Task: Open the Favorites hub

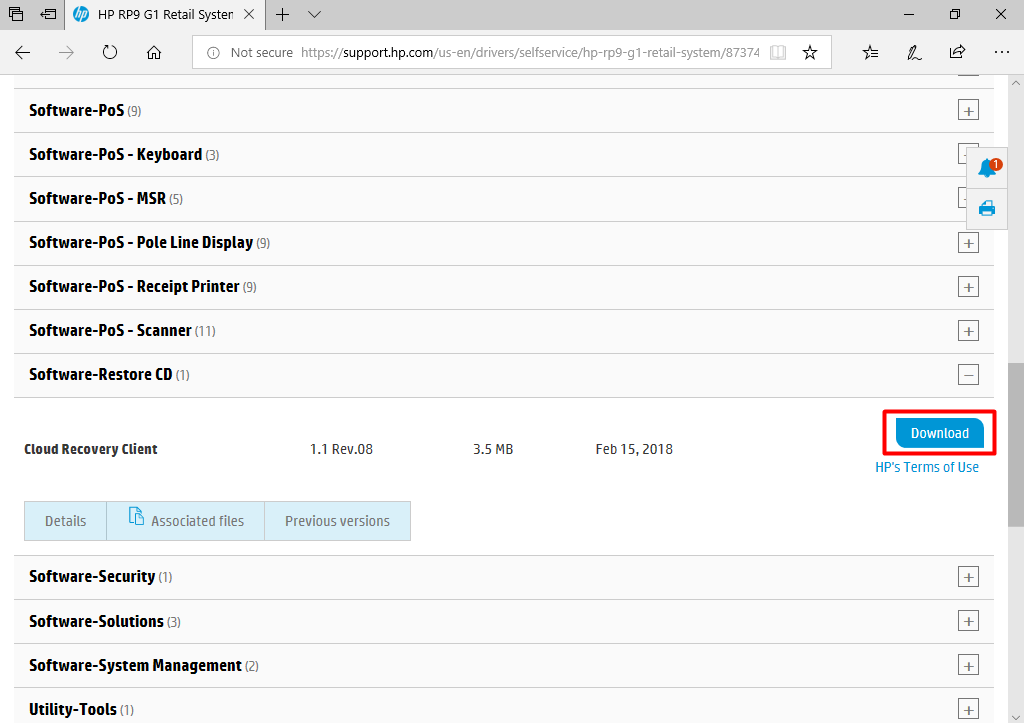Action: [x=871, y=52]
